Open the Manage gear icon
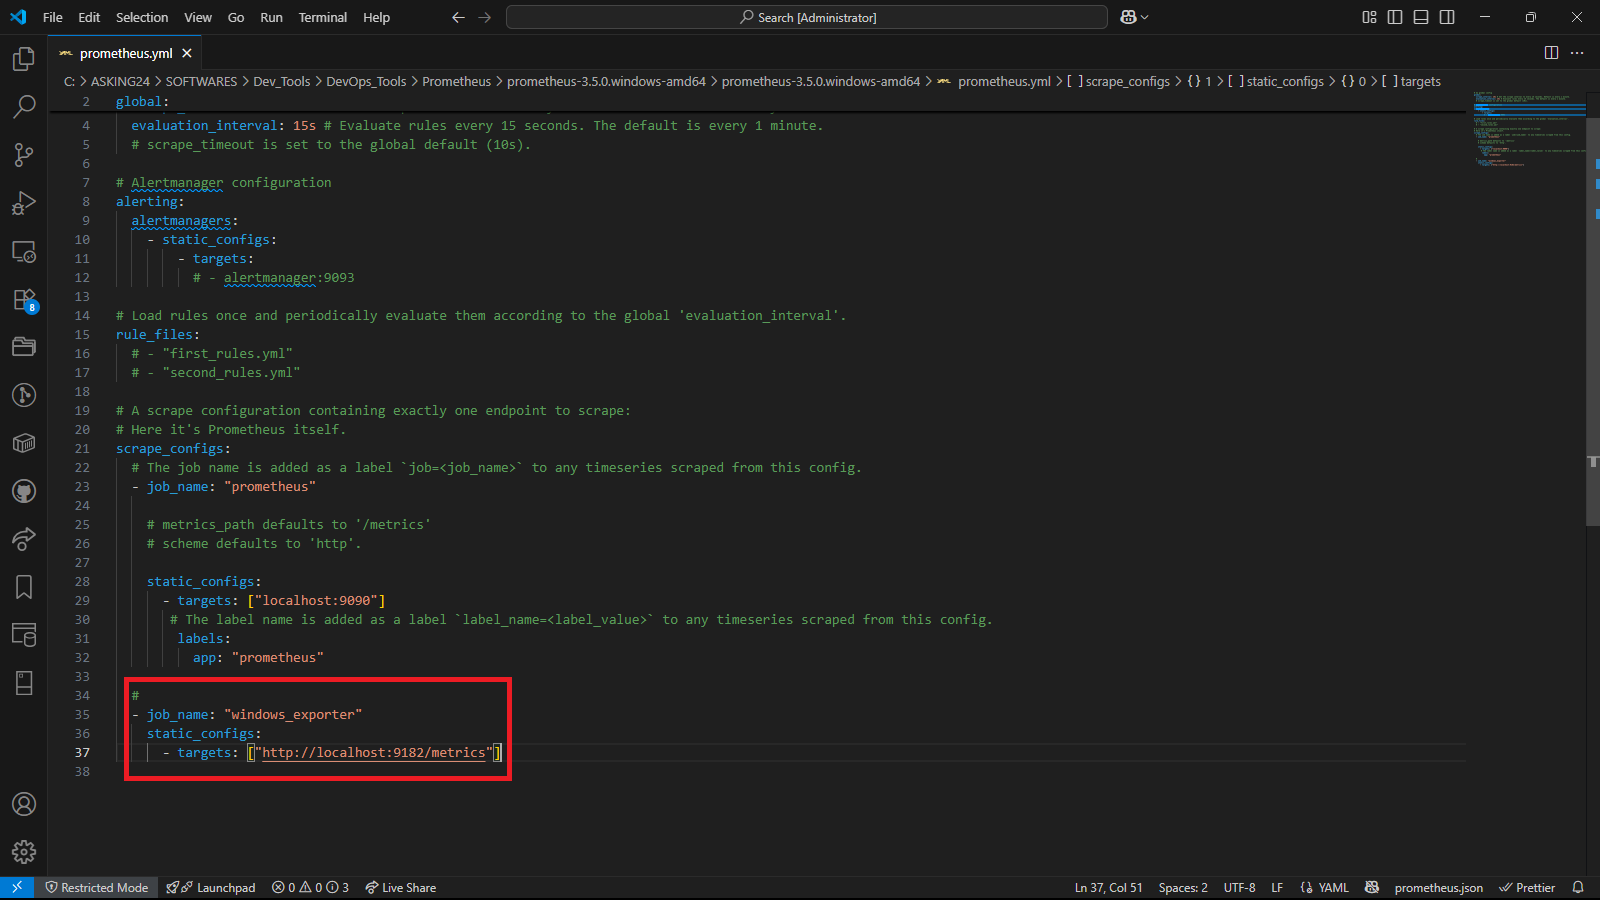 click(x=24, y=852)
